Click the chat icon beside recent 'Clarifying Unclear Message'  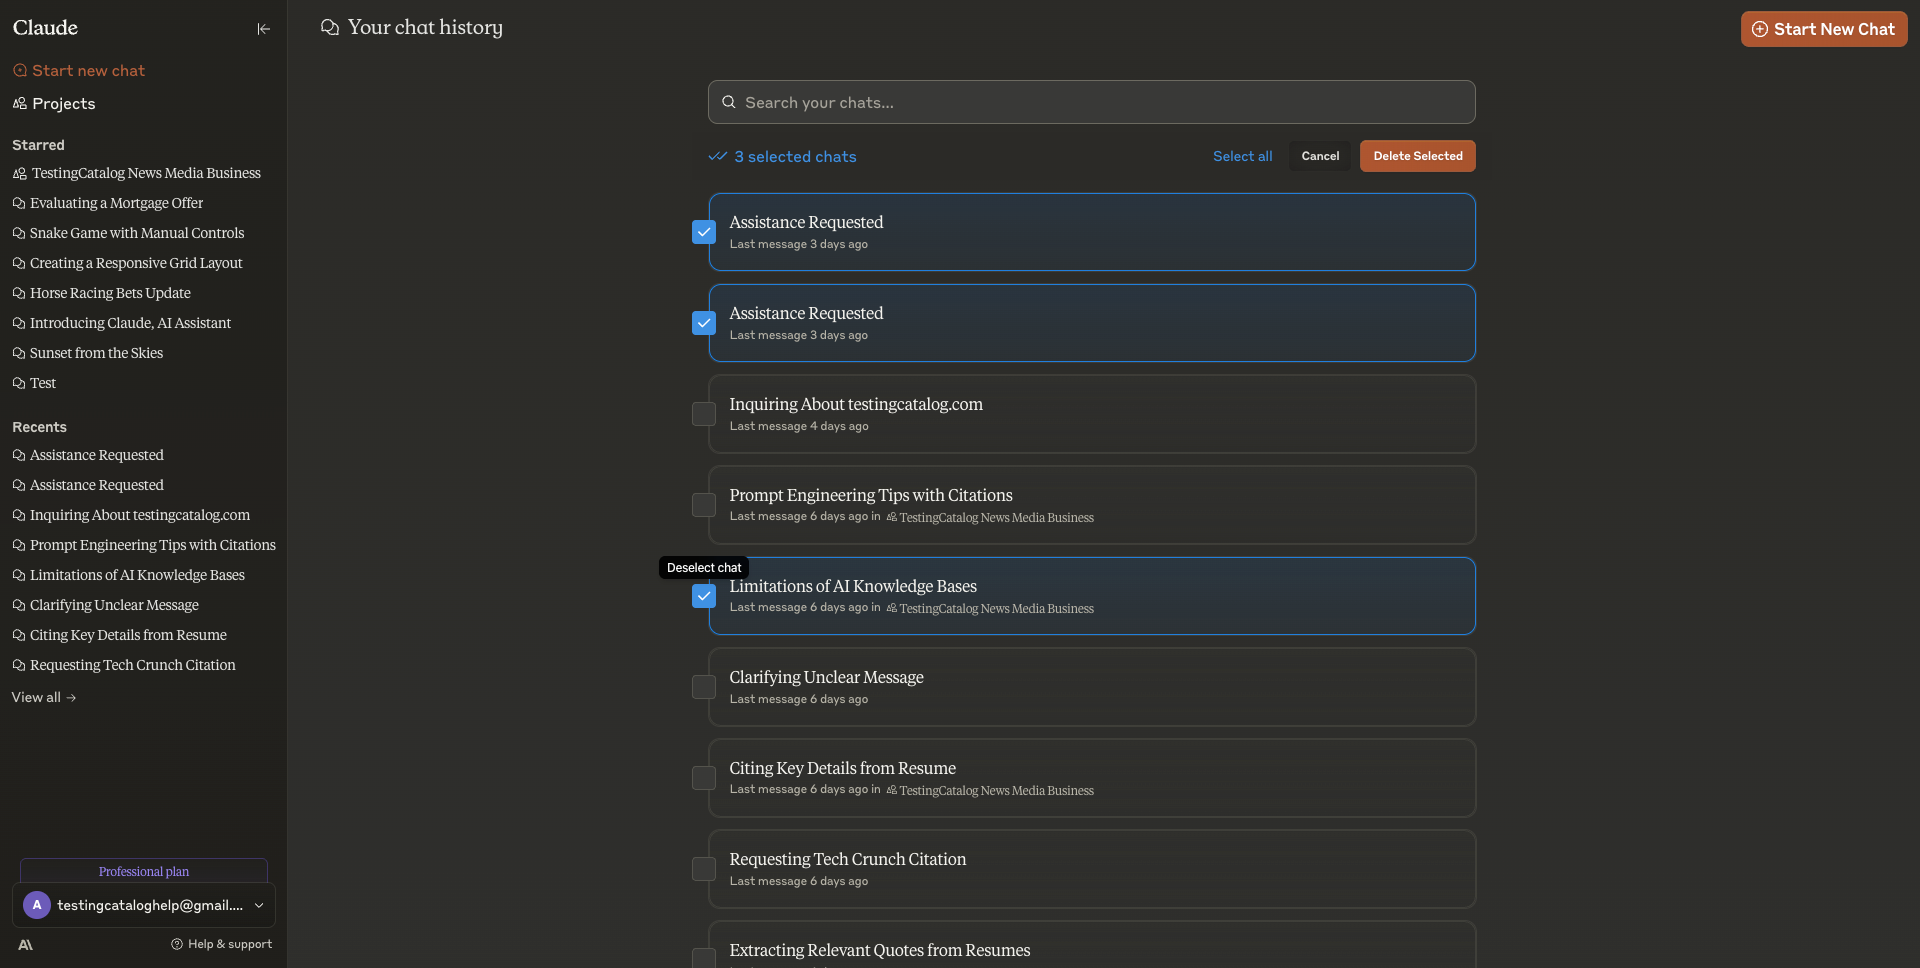pos(19,605)
